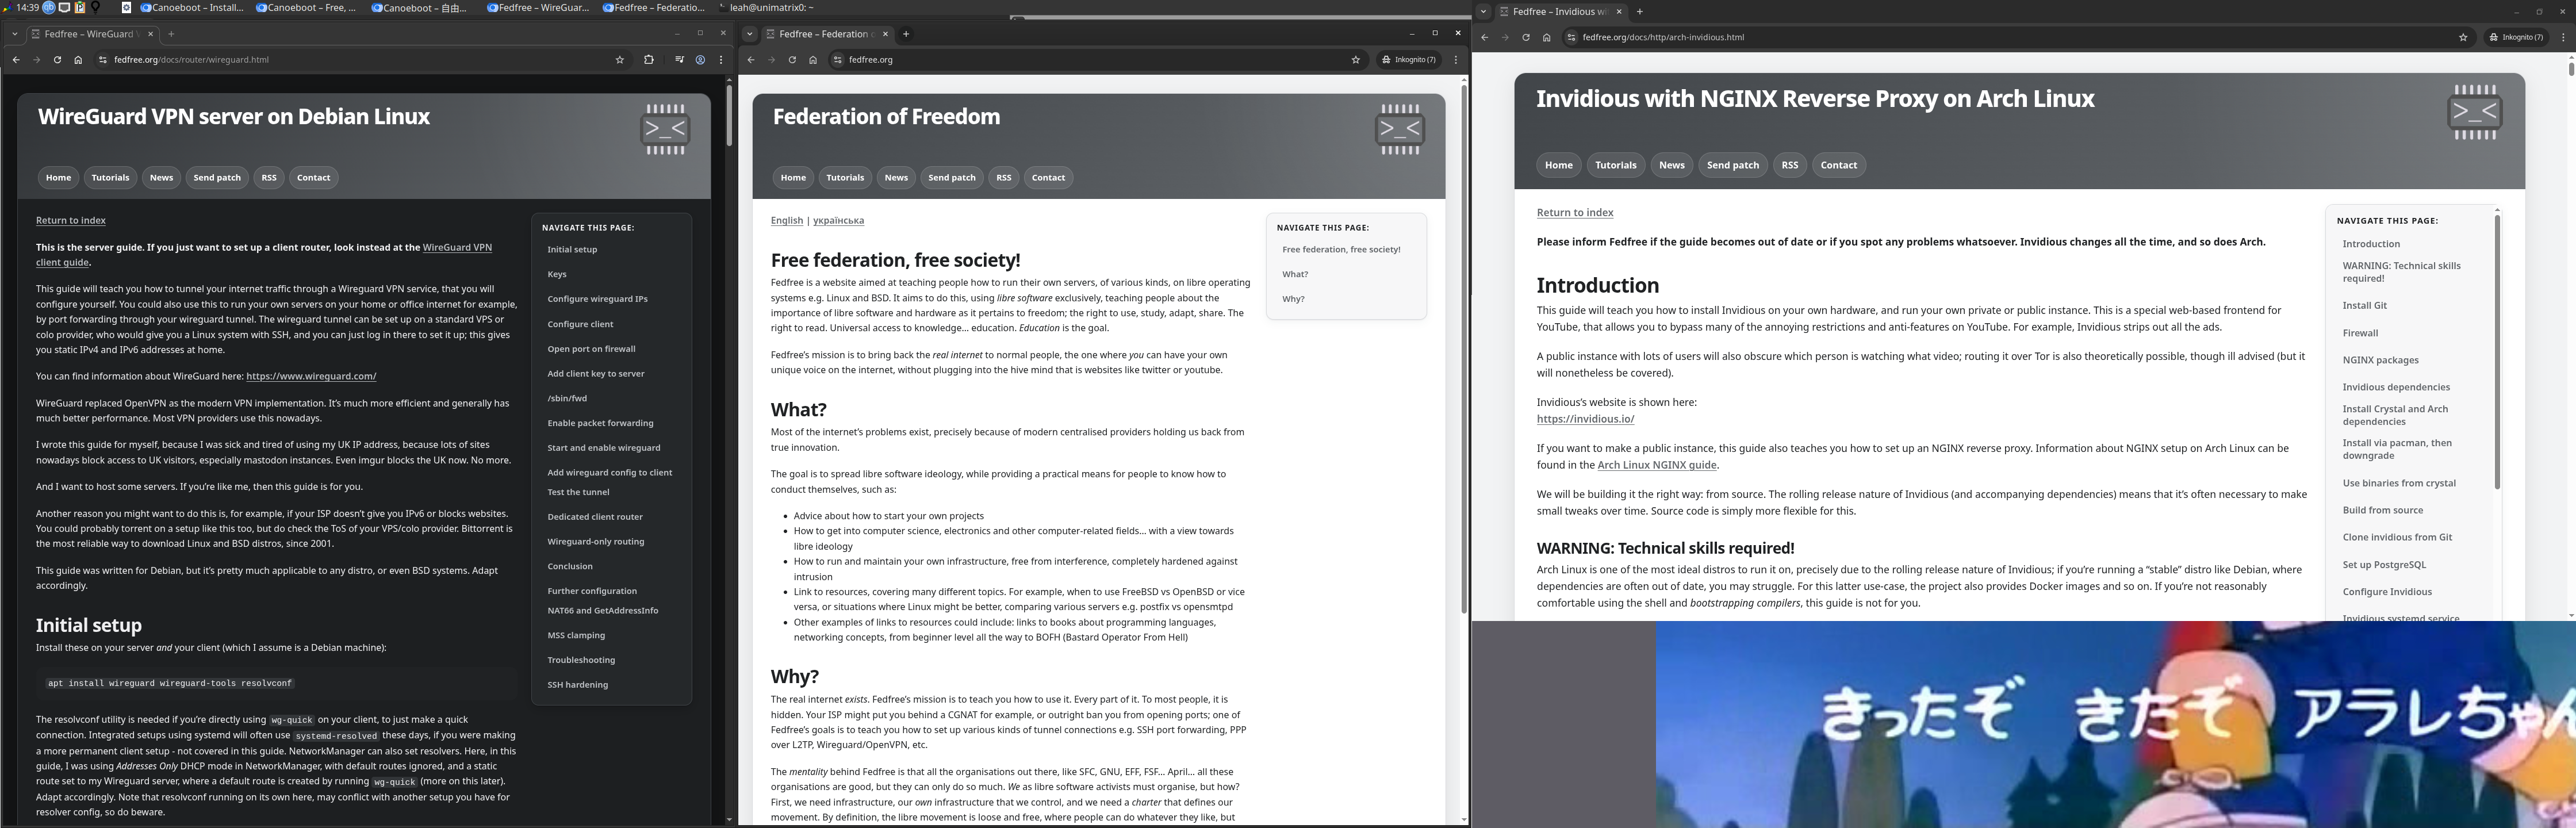Click Send patch on the Federation of Freedom page
This screenshot has width=2576, height=828.
[x=951, y=178]
